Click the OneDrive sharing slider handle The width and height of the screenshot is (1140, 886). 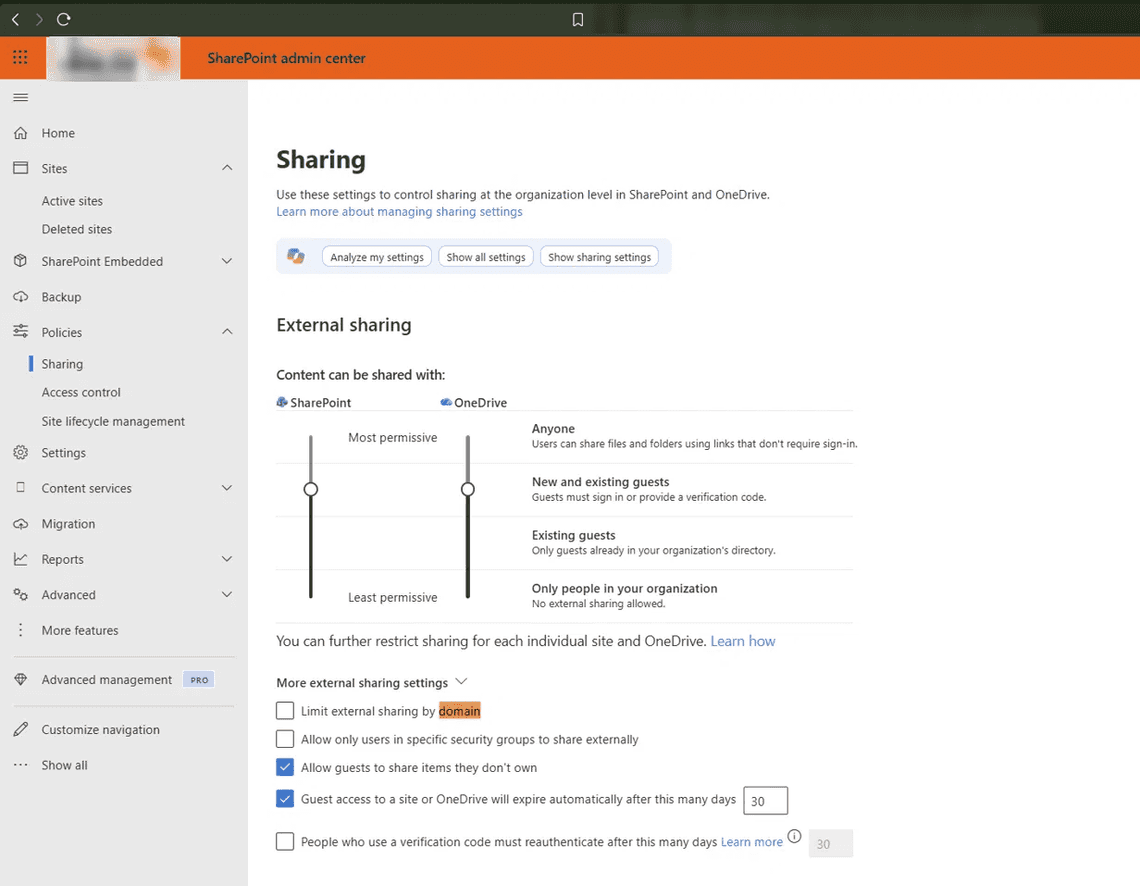(x=467, y=489)
